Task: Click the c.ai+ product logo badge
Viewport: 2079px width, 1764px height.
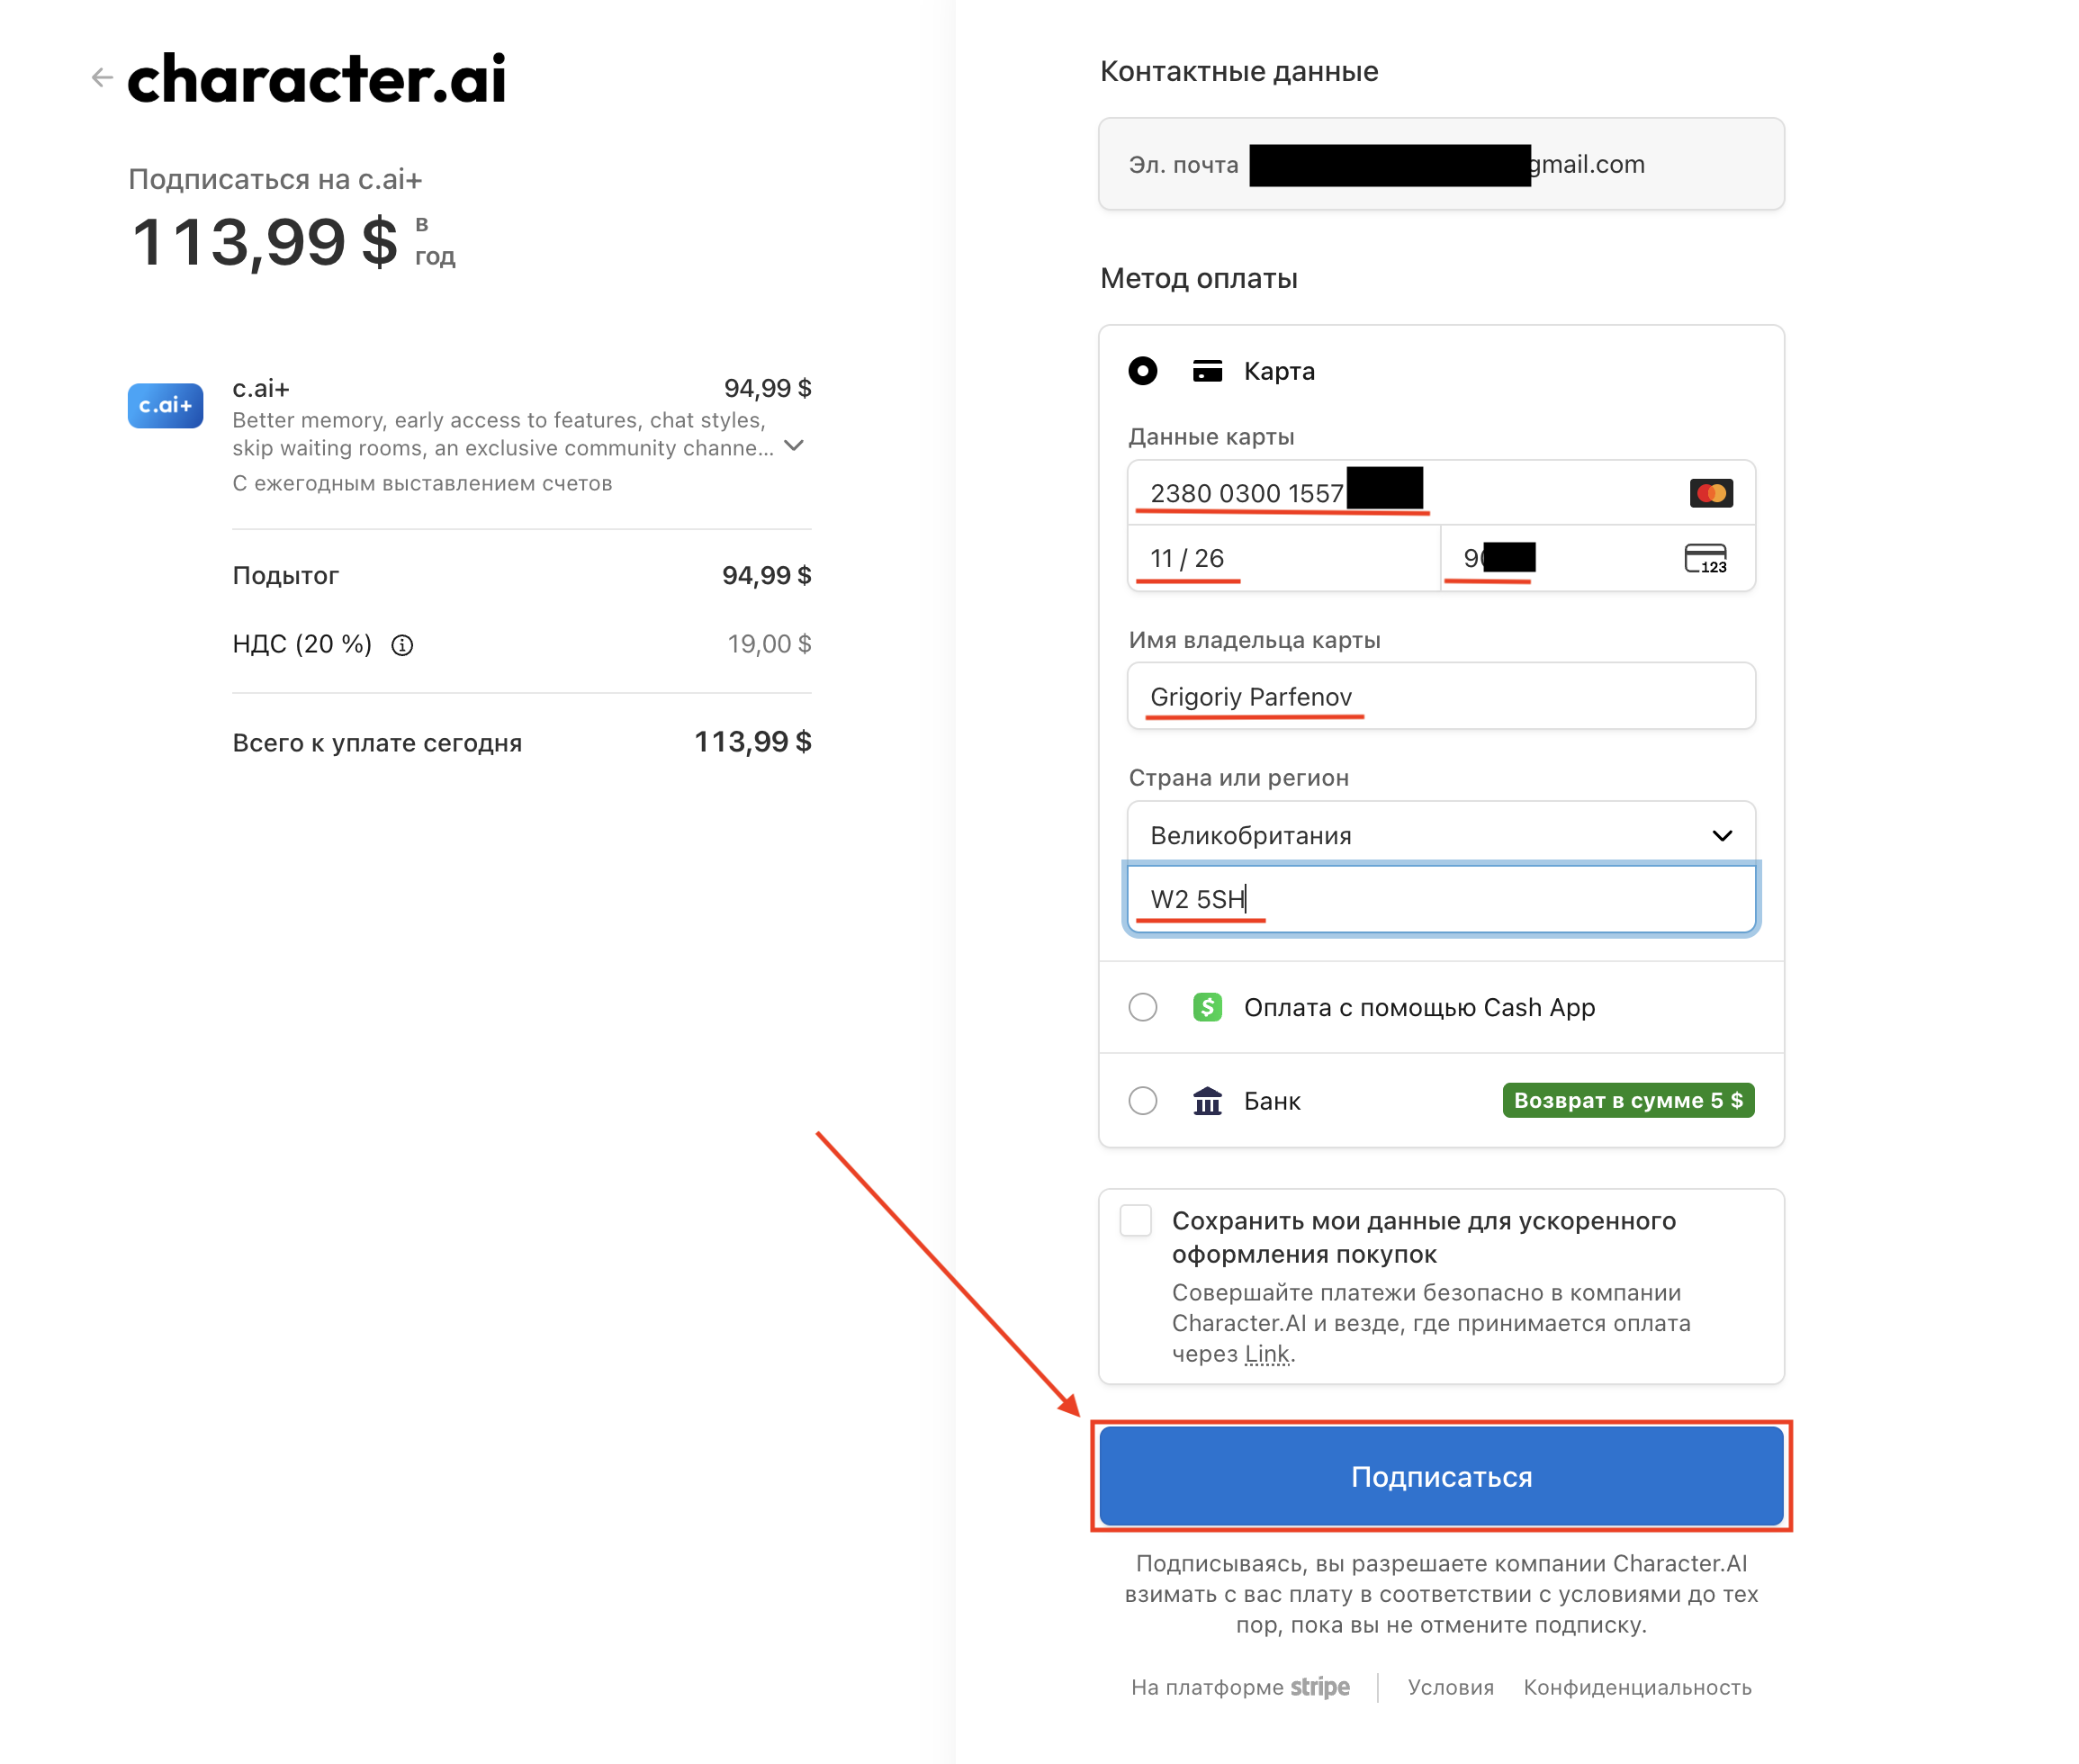Action: click(x=165, y=405)
